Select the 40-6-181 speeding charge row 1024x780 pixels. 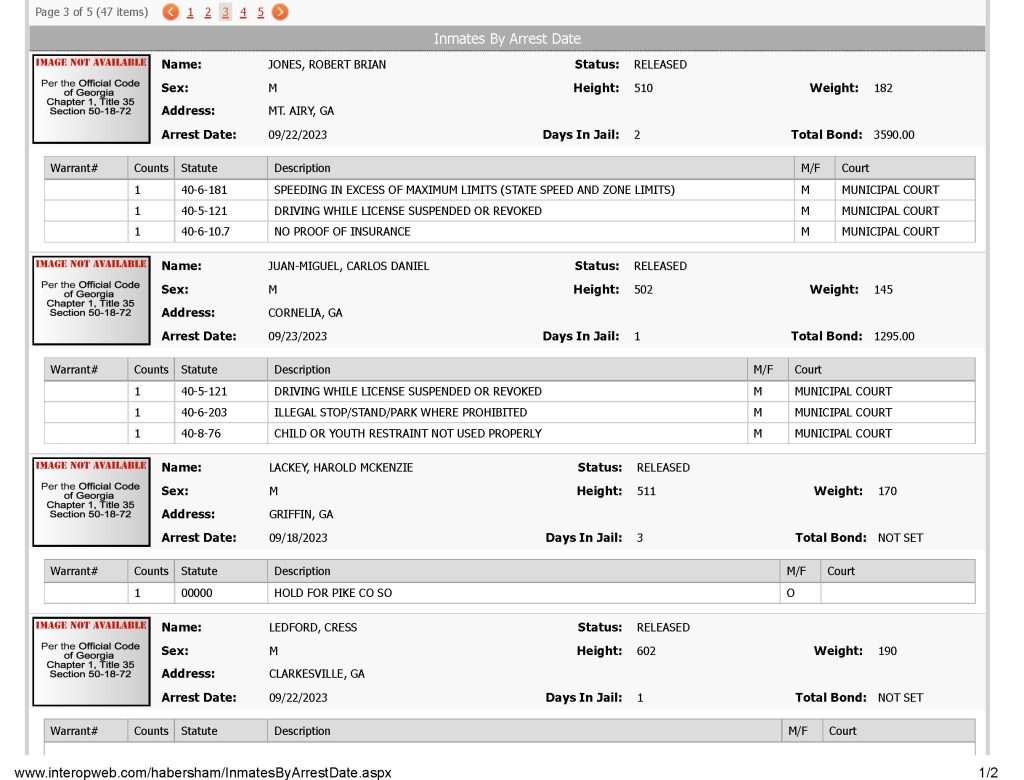click(x=509, y=190)
